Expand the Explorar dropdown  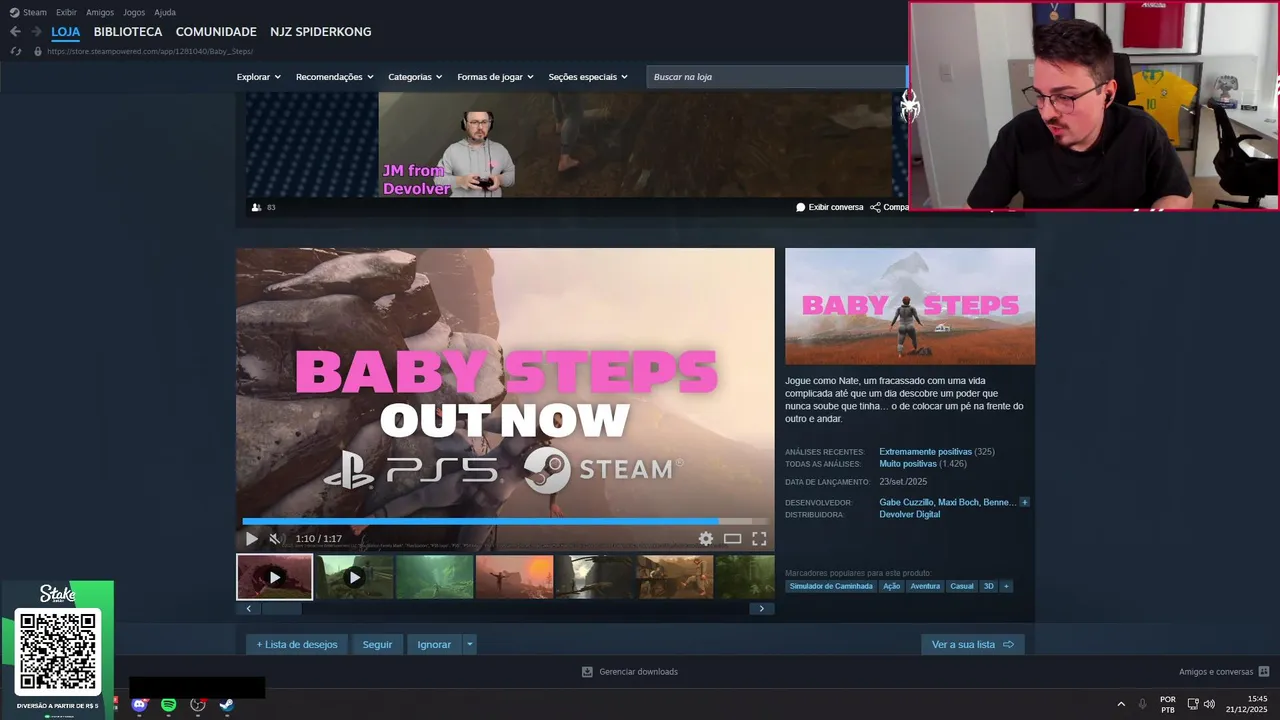pyautogui.click(x=258, y=77)
